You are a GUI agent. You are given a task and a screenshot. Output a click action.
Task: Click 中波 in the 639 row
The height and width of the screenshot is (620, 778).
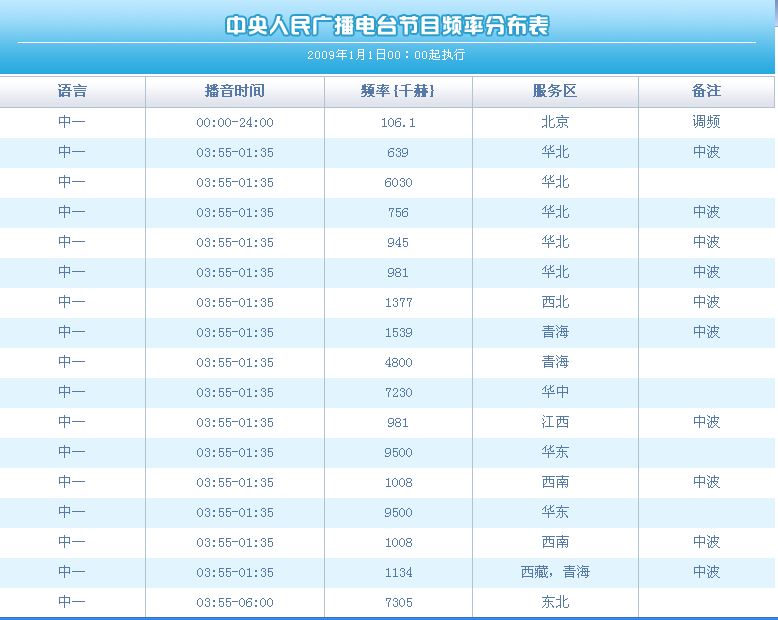point(706,152)
